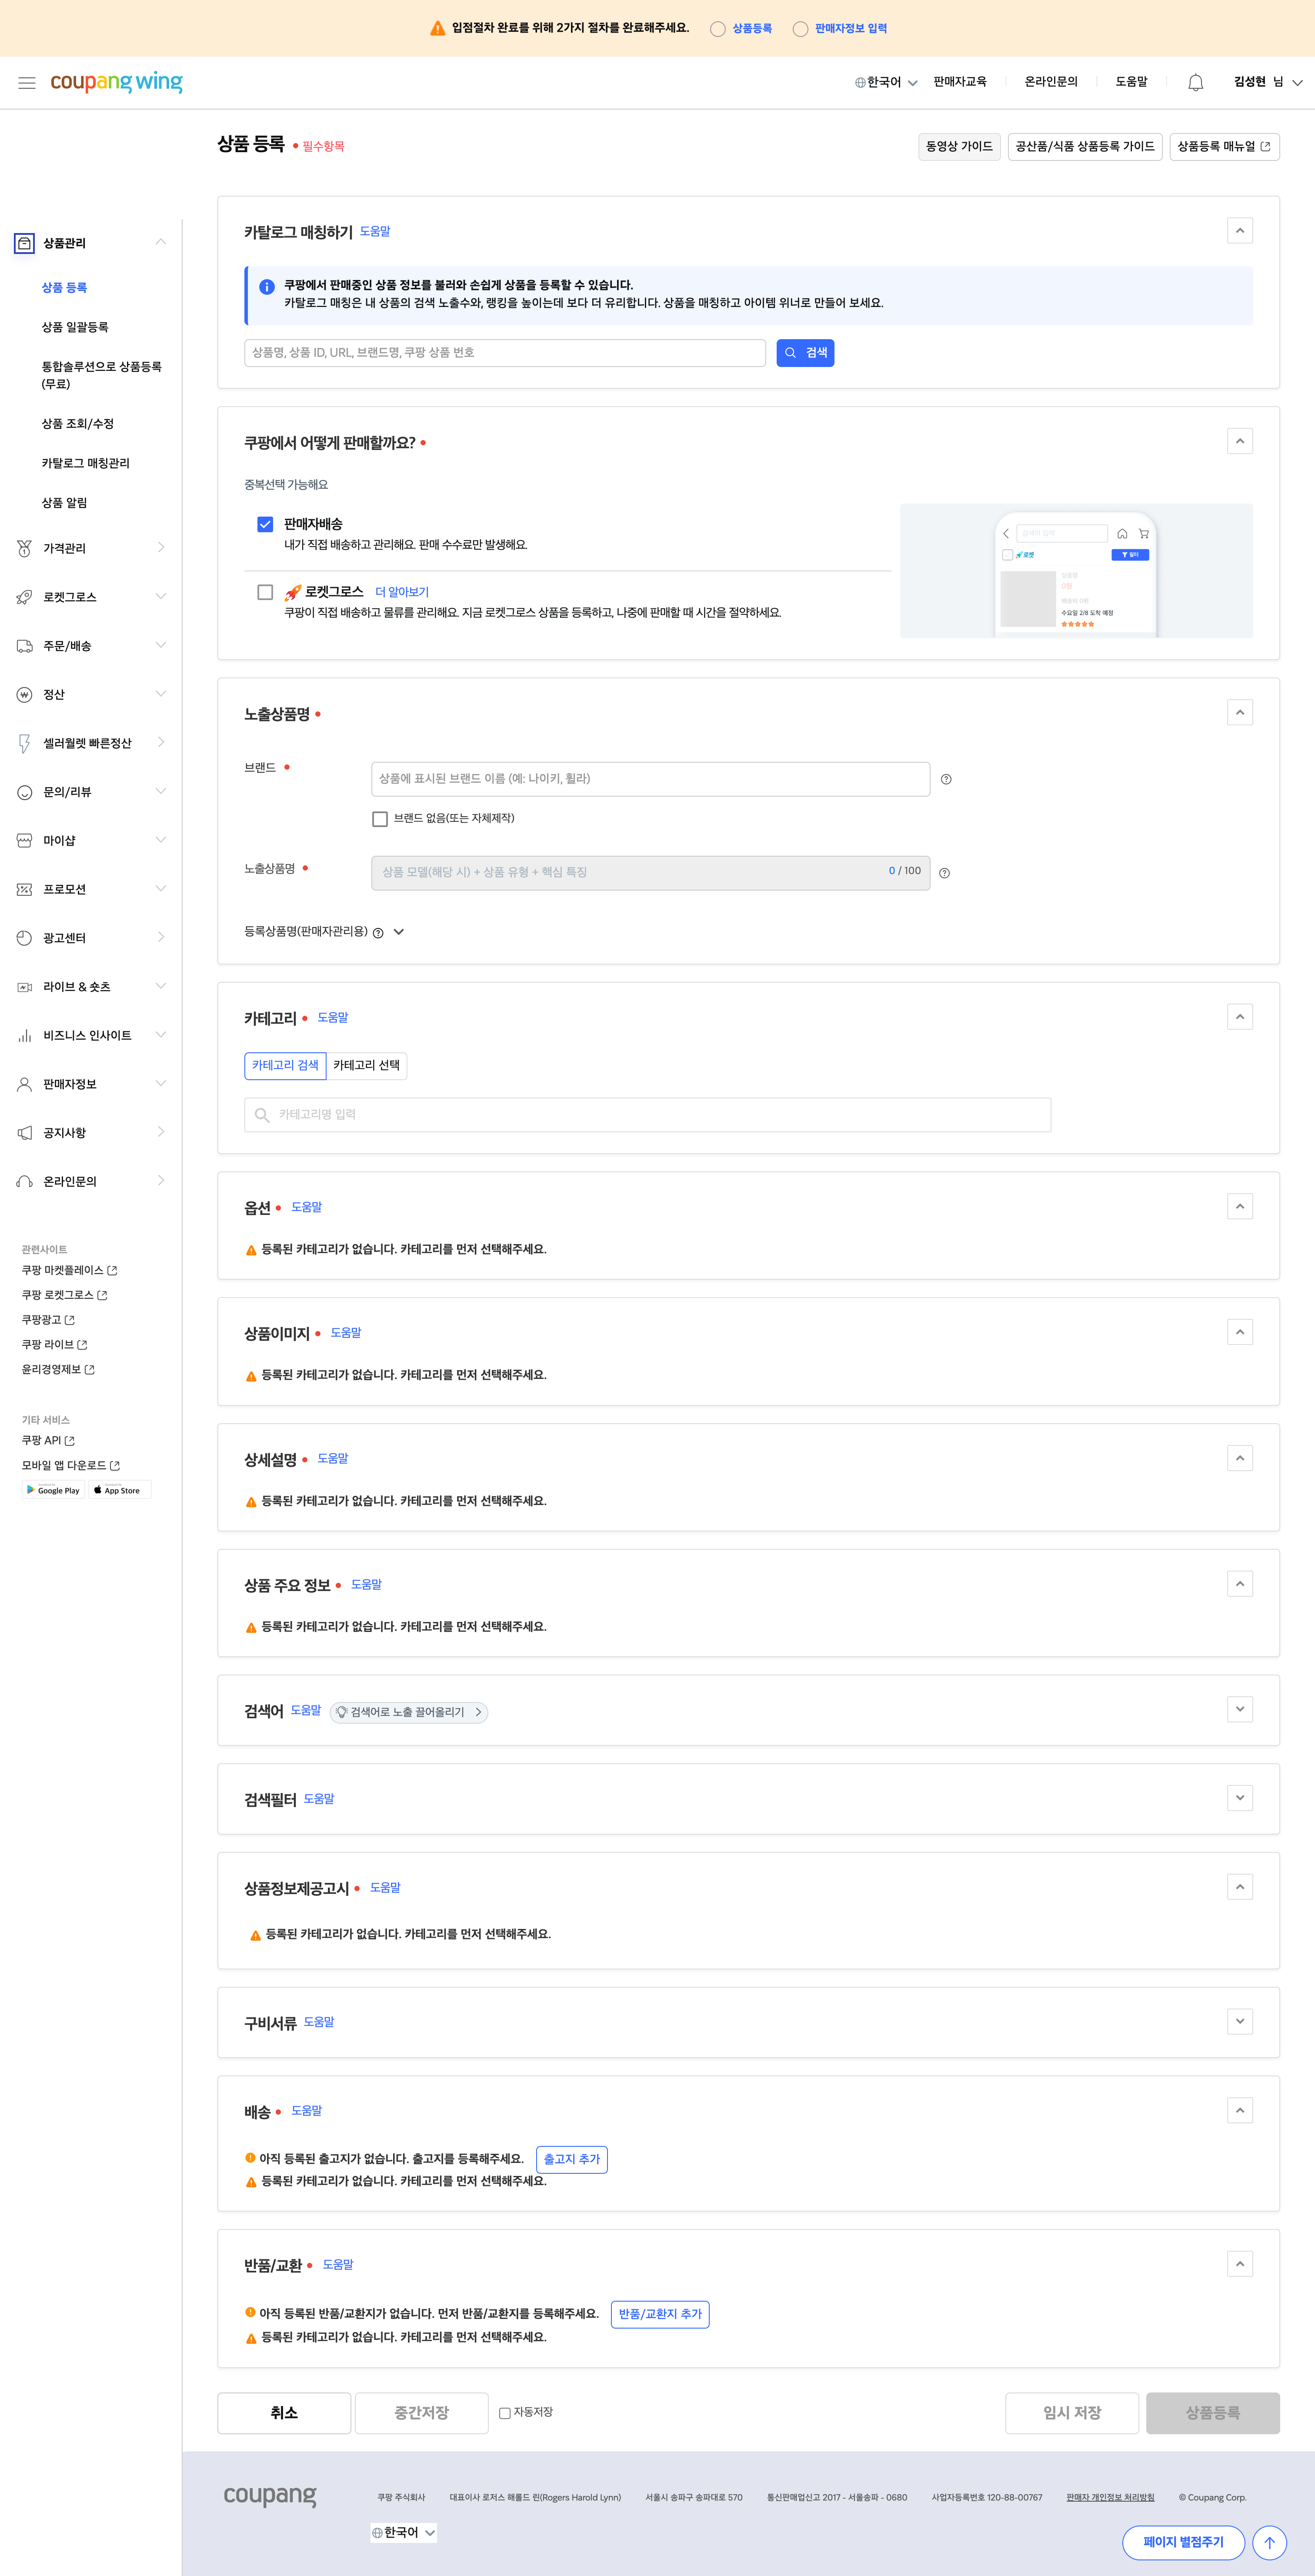Click the 주문/배송 truck icon
This screenshot has height=2576, width=1315.
tap(24, 646)
